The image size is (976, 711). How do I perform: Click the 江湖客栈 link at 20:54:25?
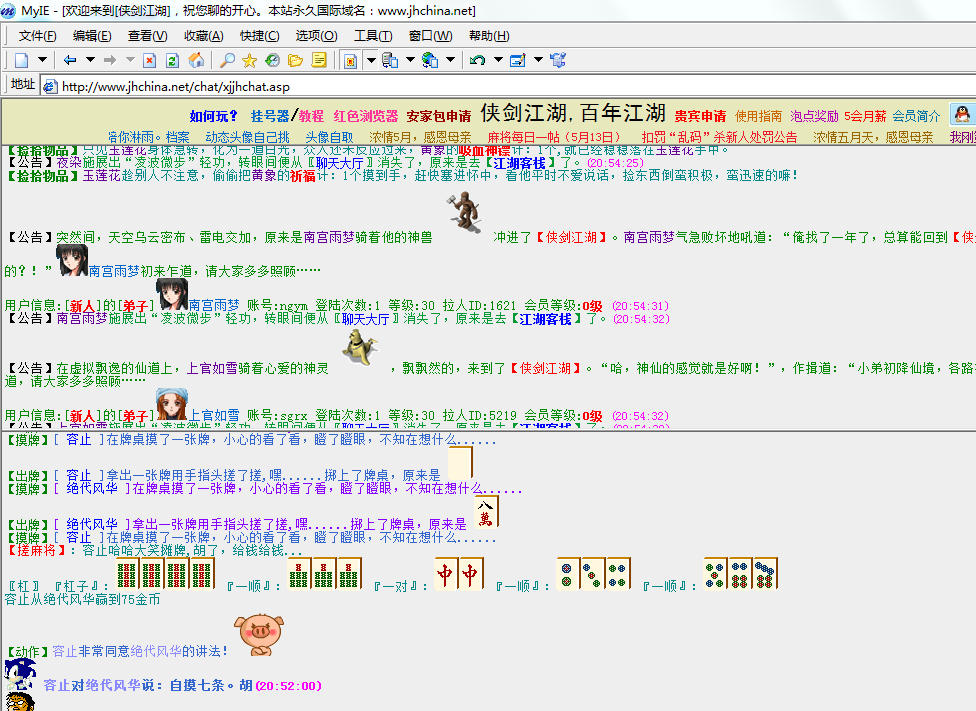tap(519, 163)
